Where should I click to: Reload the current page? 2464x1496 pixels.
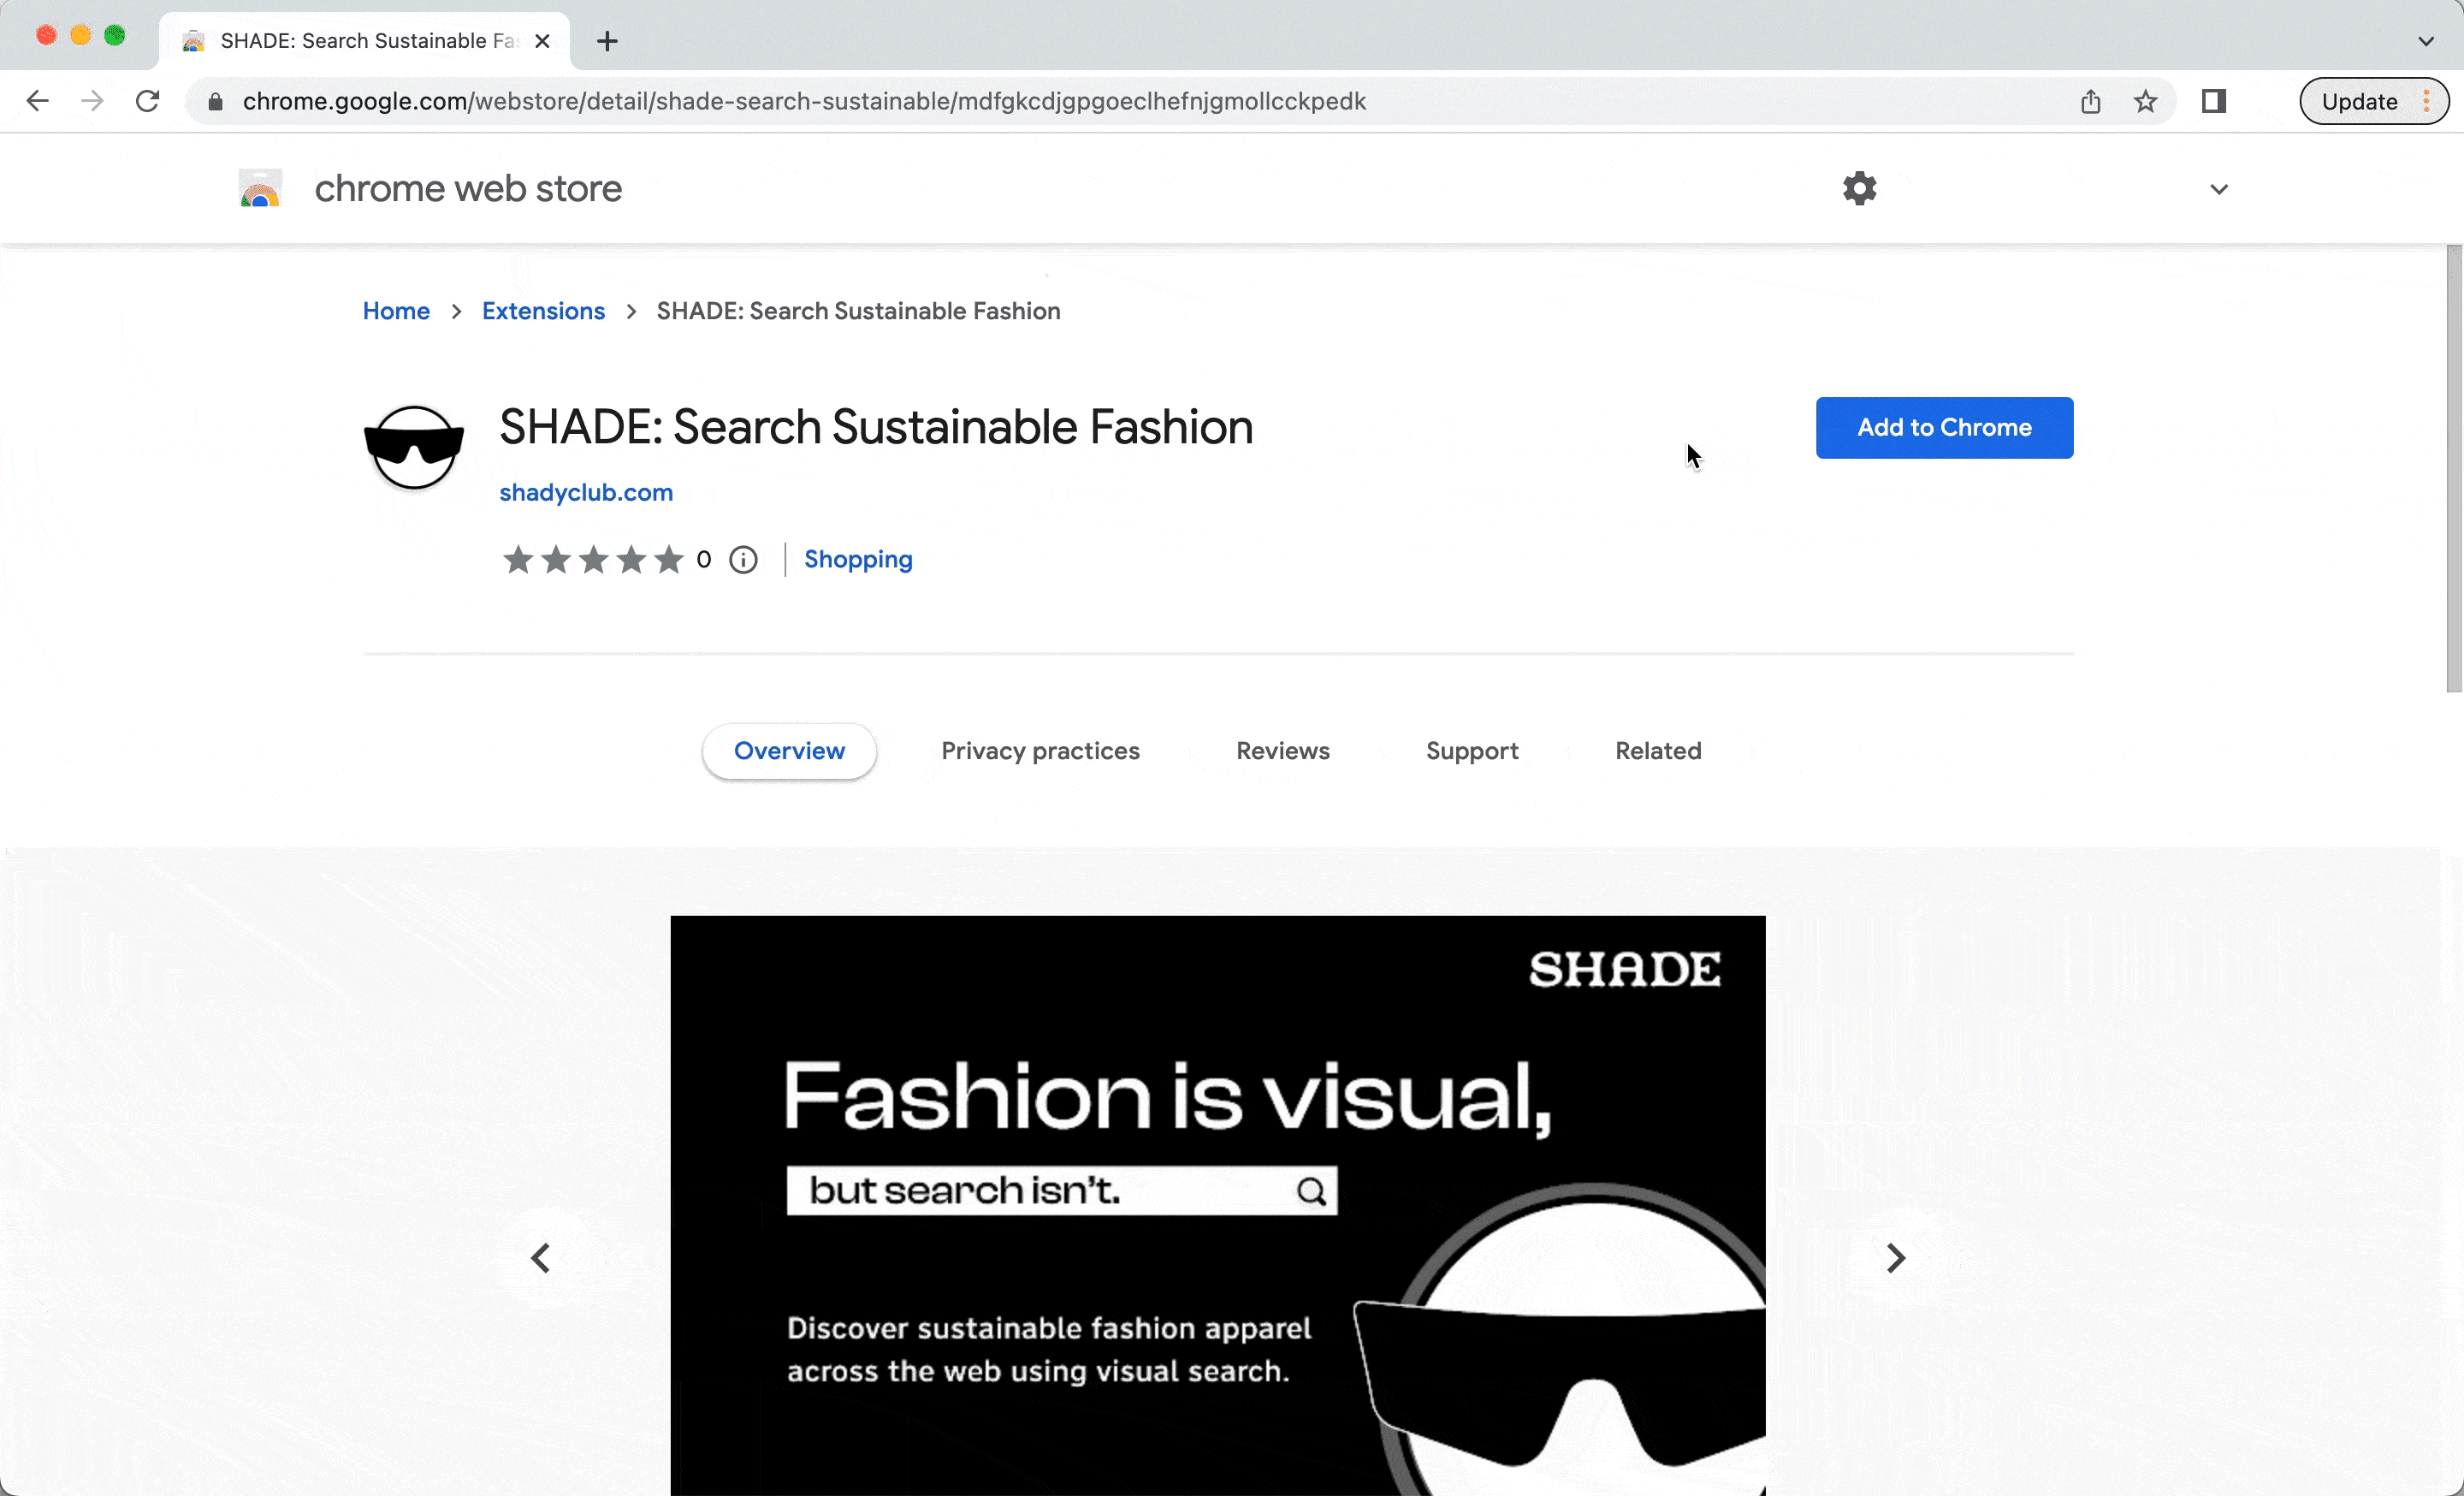point(148,101)
